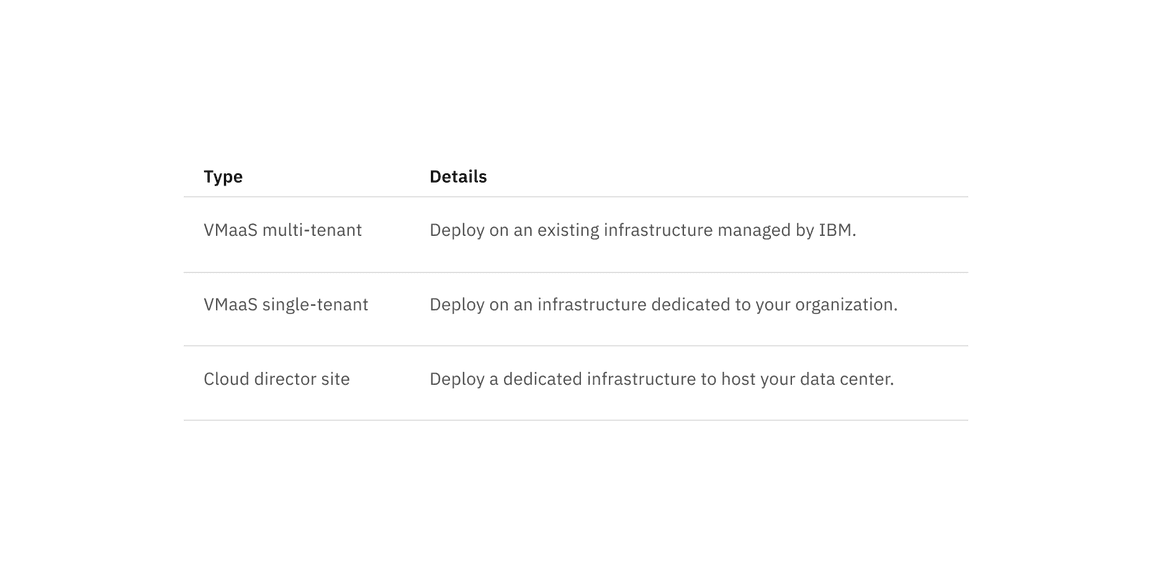Click the word IBM in the first row
The image size is (1152, 576).
pyautogui.click(x=836, y=230)
